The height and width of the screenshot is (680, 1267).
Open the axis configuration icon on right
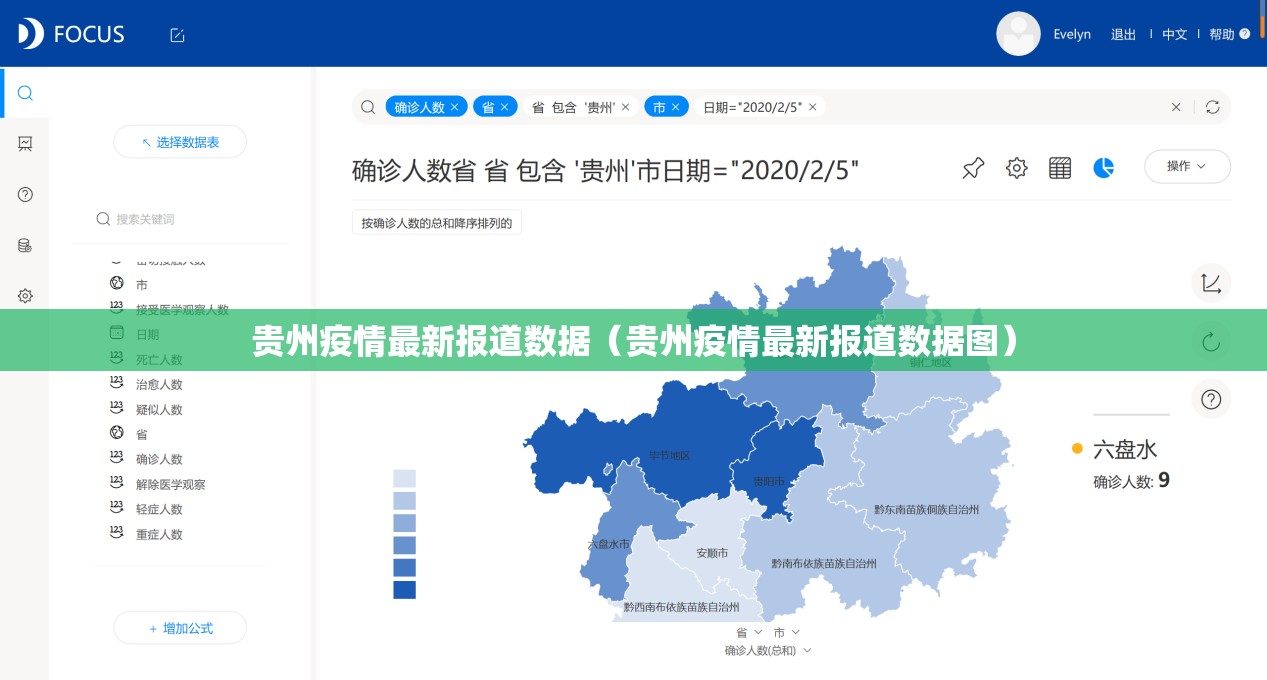[x=1211, y=284]
